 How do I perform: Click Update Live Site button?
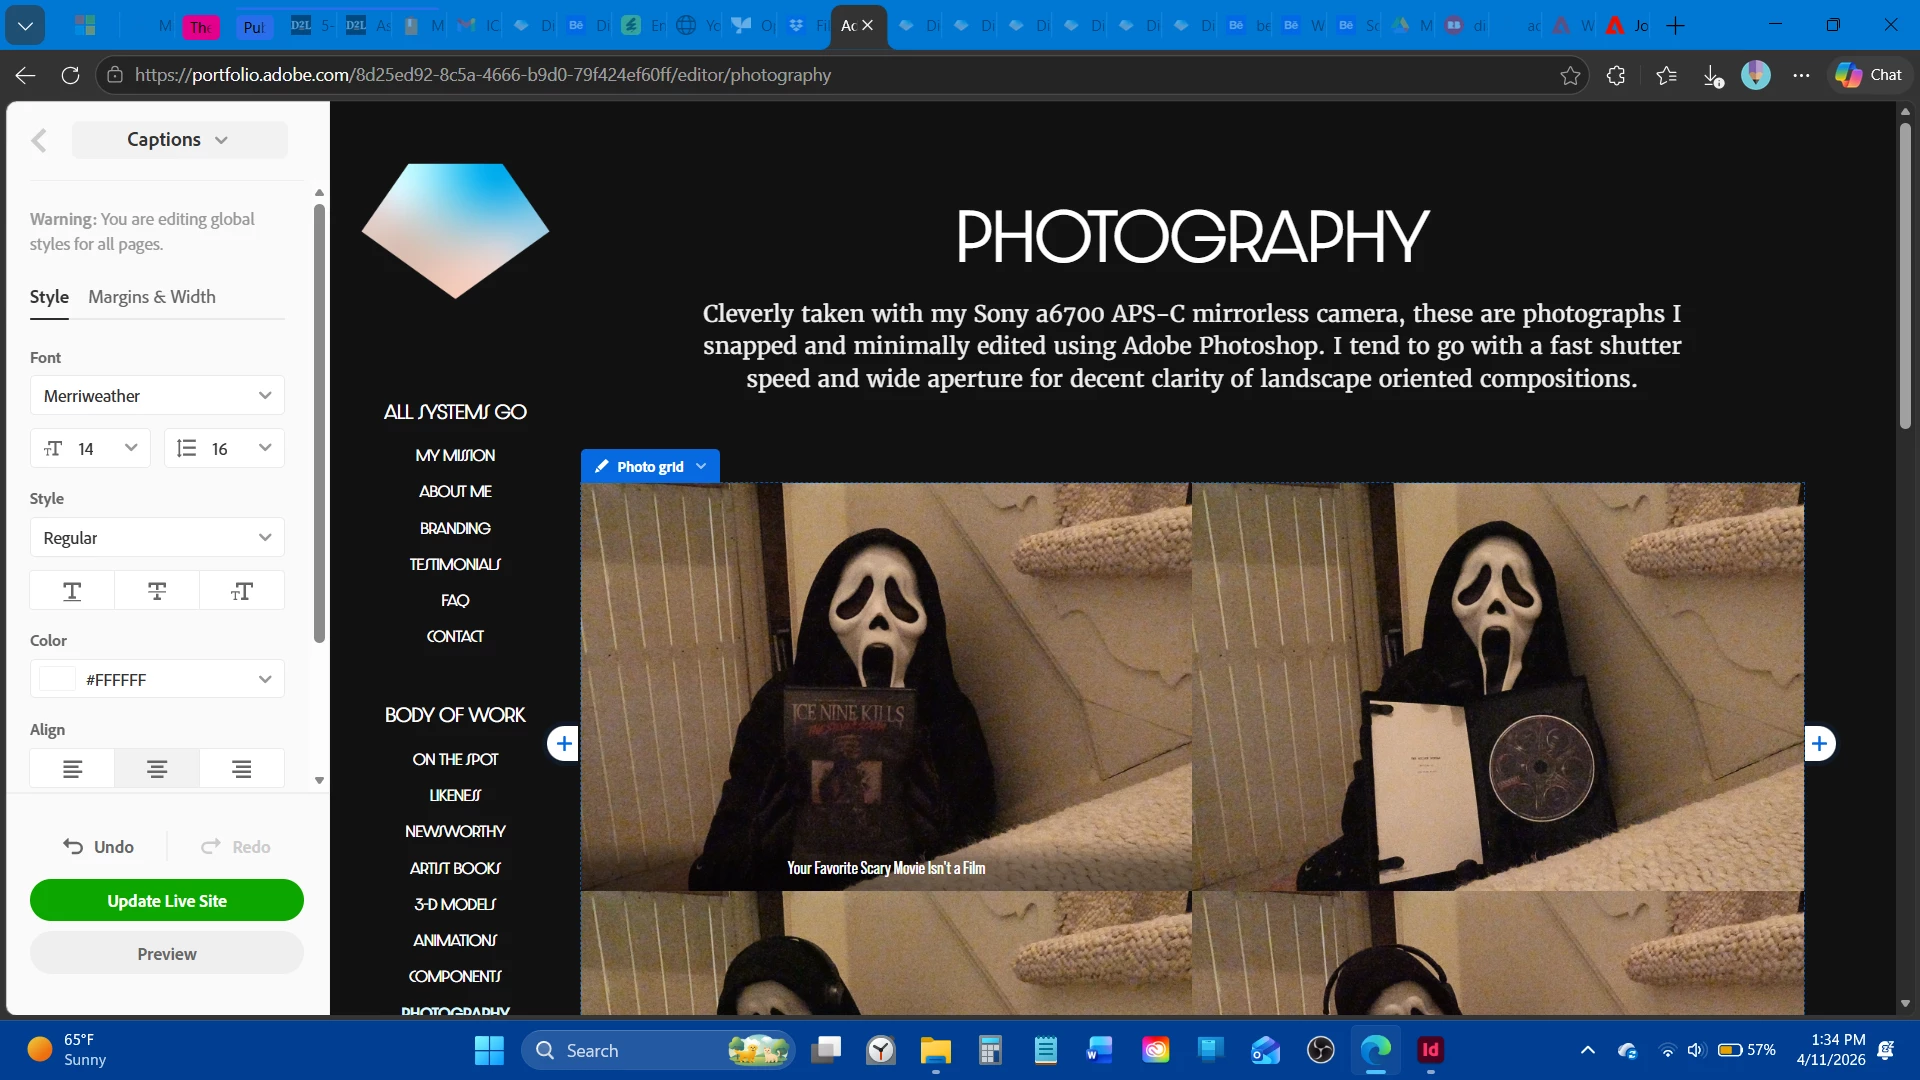(167, 900)
